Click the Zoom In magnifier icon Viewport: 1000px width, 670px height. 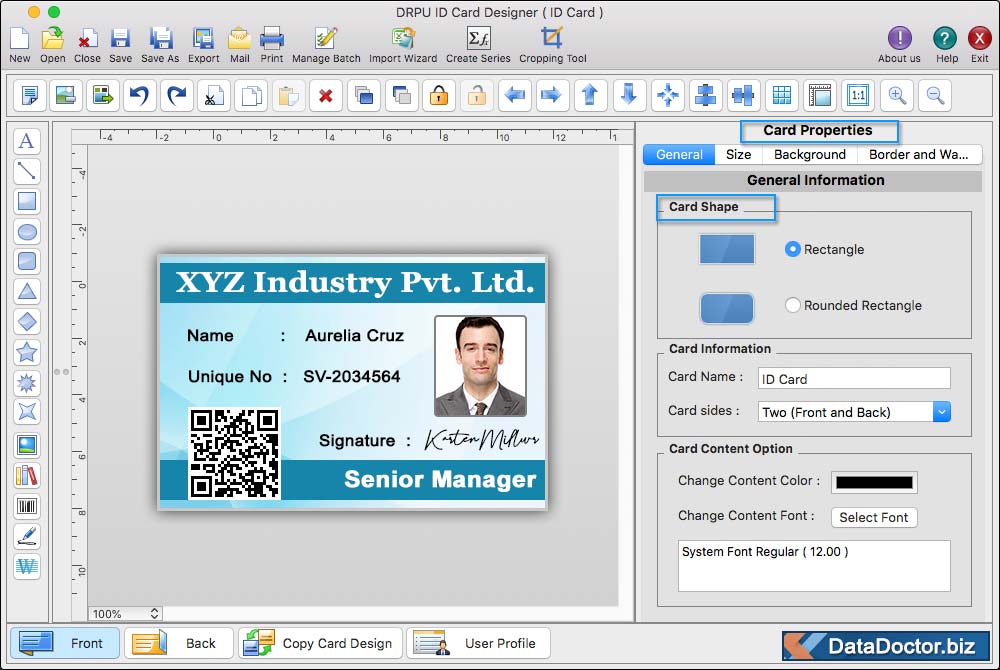(897, 96)
